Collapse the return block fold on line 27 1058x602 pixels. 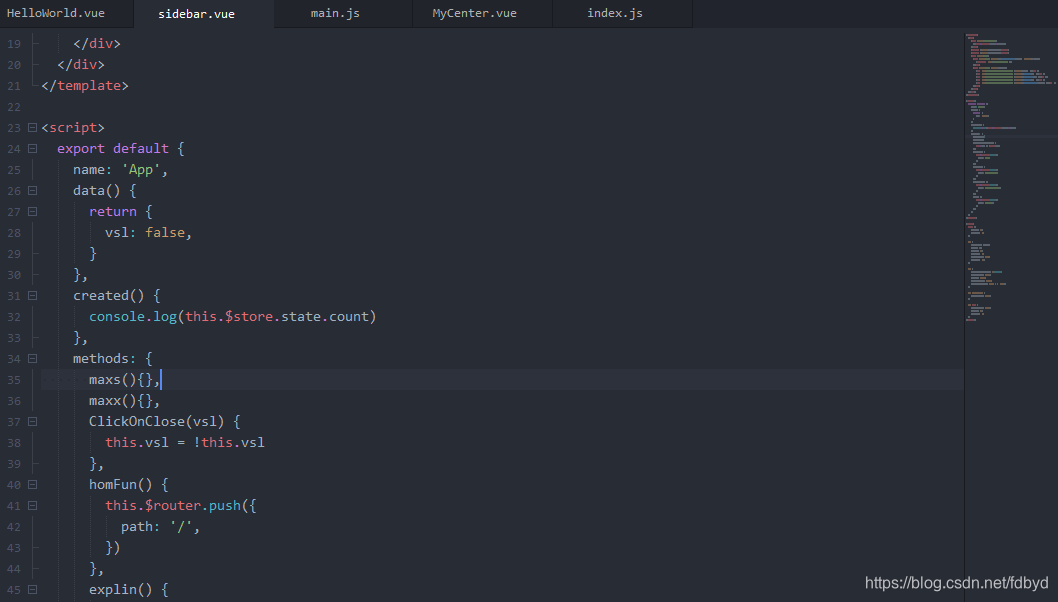[x=32, y=212]
